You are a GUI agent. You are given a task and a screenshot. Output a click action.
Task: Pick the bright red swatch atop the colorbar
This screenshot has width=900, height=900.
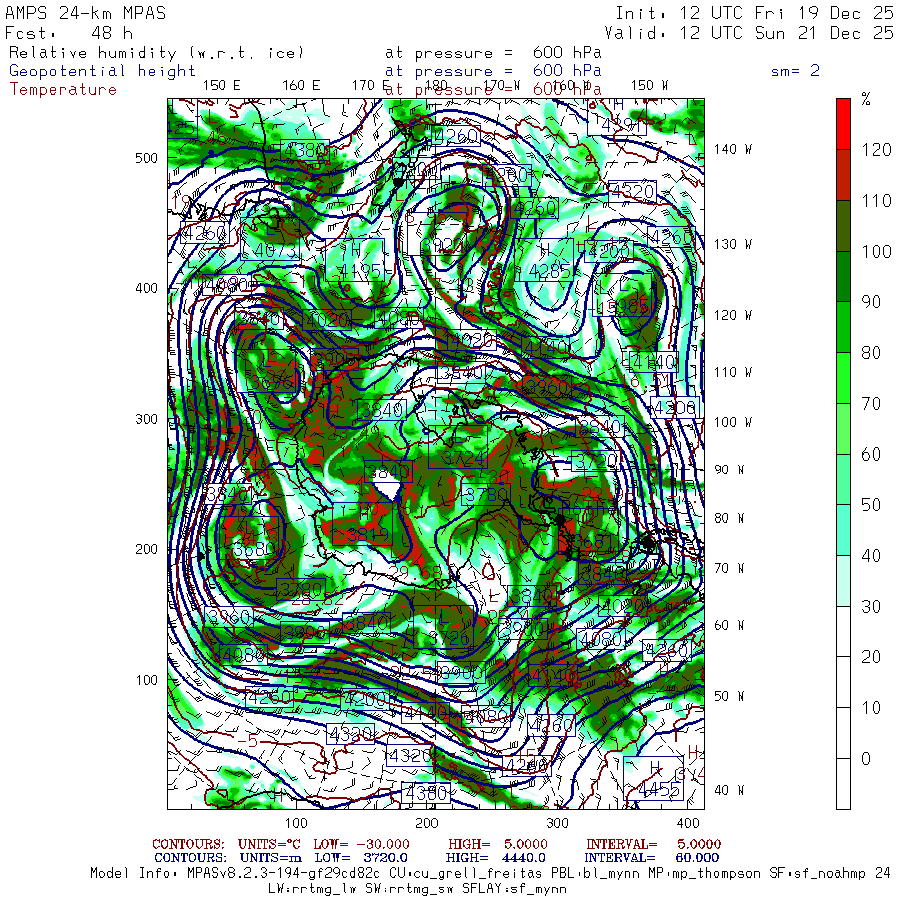pyautogui.click(x=843, y=124)
